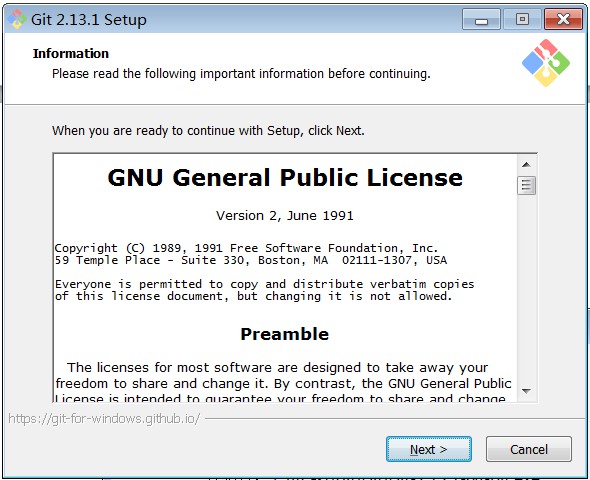
Task: Close the Git 2.13.1 Setup window
Action: (x=563, y=19)
